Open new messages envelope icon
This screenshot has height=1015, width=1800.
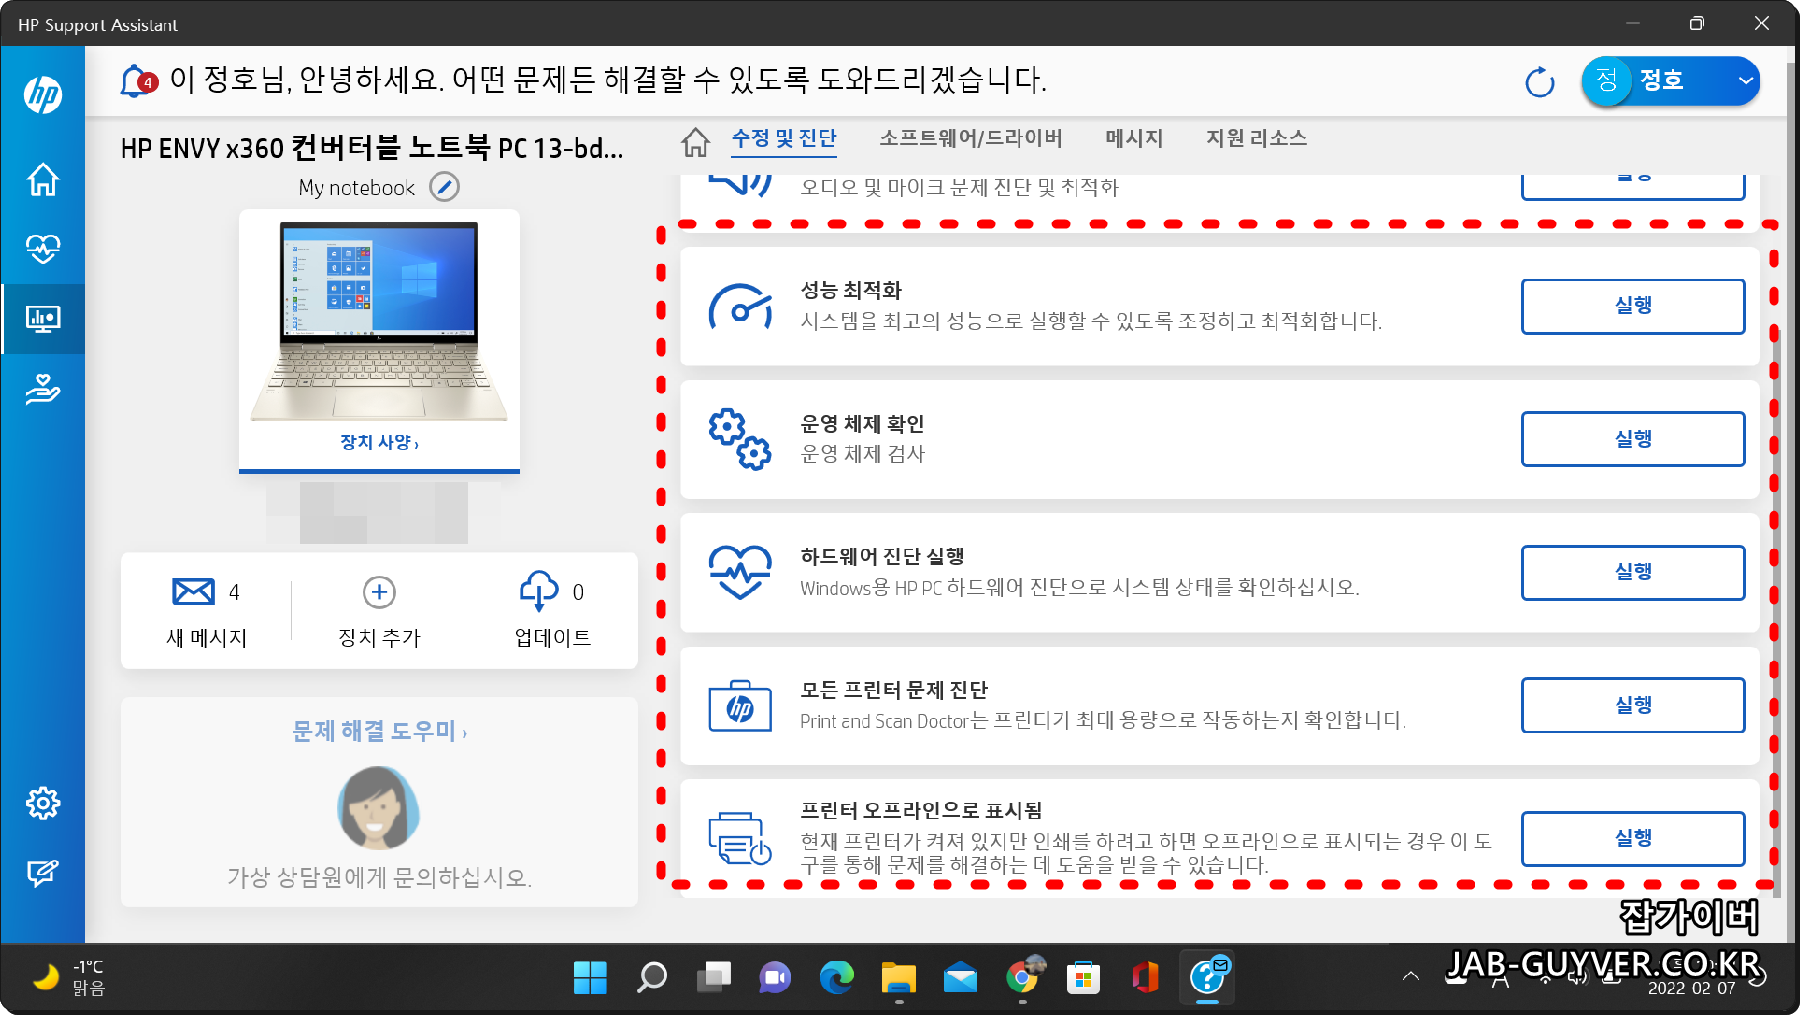pos(193,591)
